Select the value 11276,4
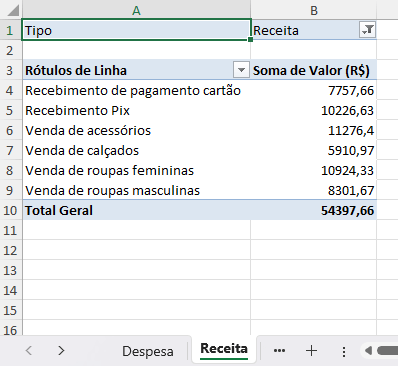 (314, 130)
